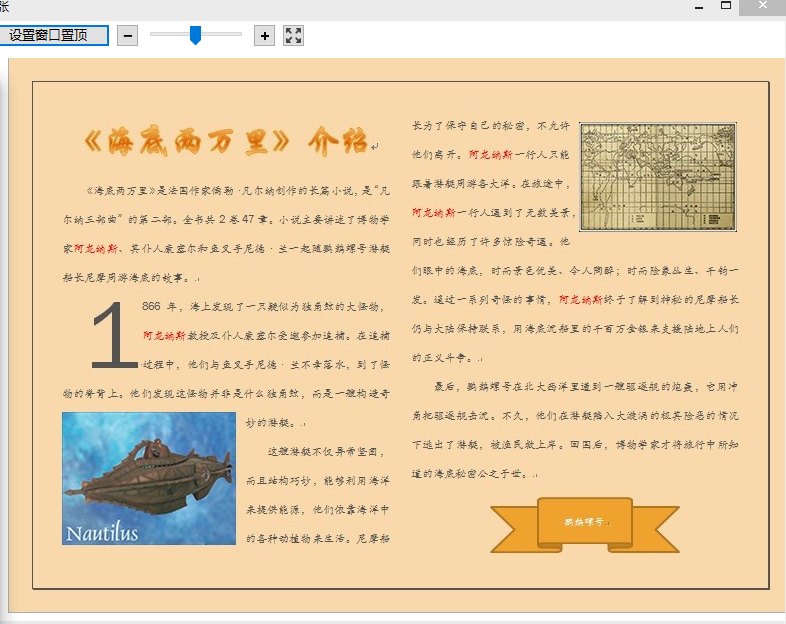Viewport: 786px width, 624px height.
Task: Click the orange ribbon banner labeled 鹦鹉螺号
Action: [x=585, y=522]
